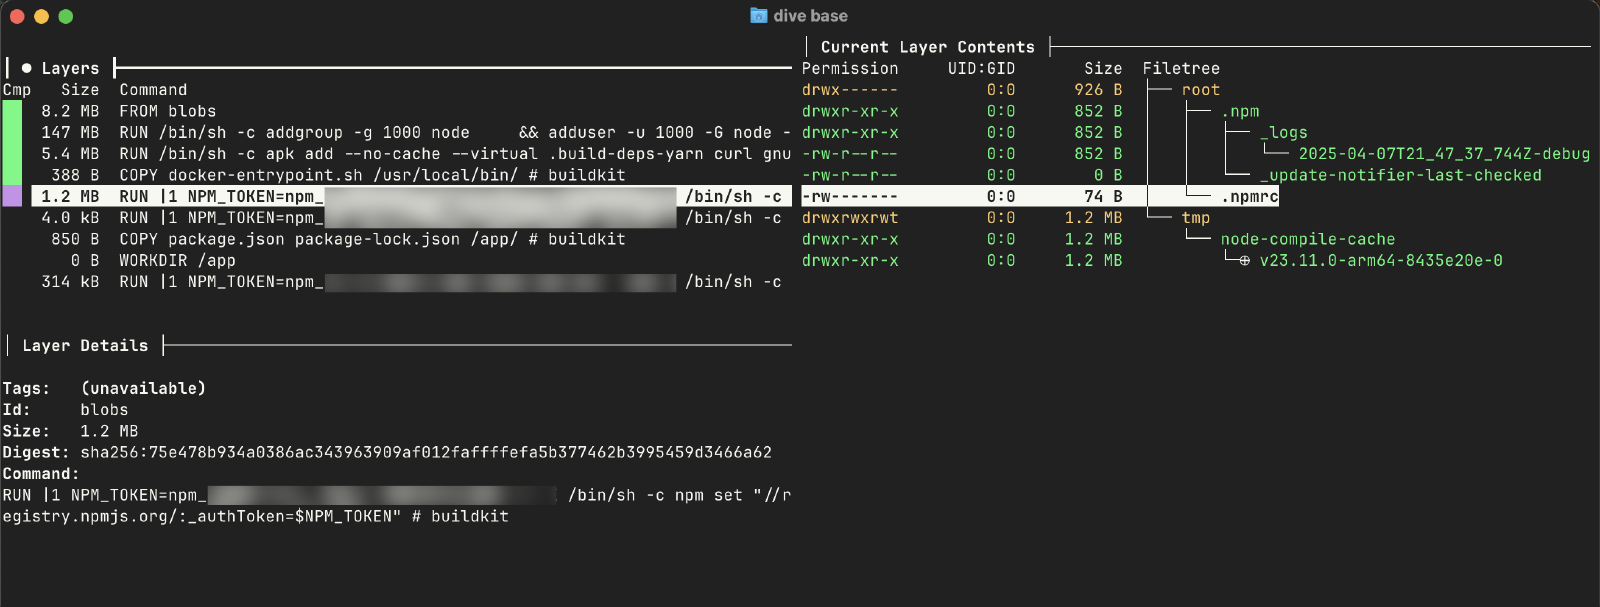
Task: Select the _logs directory entry
Action: [x=1284, y=133]
